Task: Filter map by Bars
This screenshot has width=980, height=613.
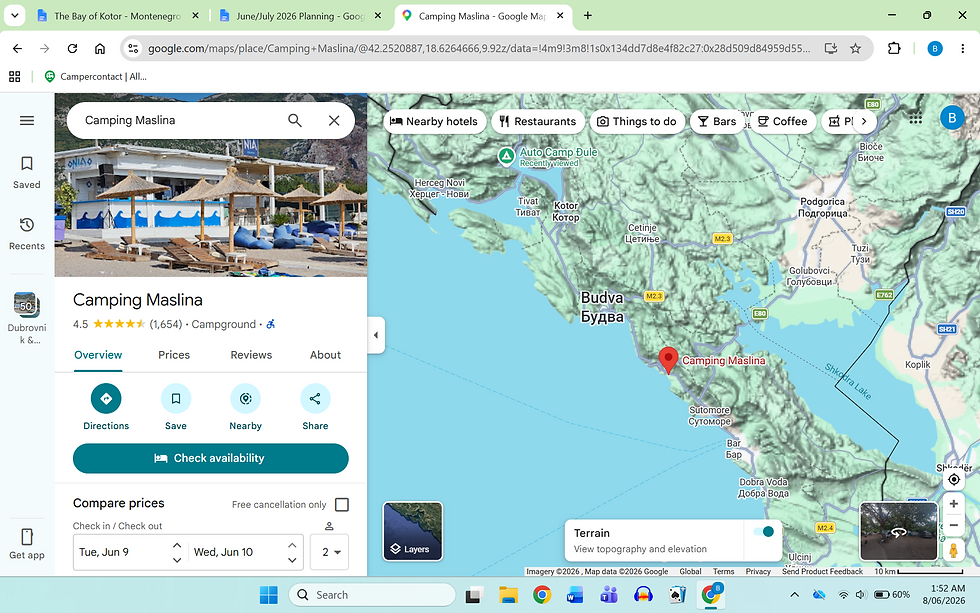Action: click(x=717, y=121)
